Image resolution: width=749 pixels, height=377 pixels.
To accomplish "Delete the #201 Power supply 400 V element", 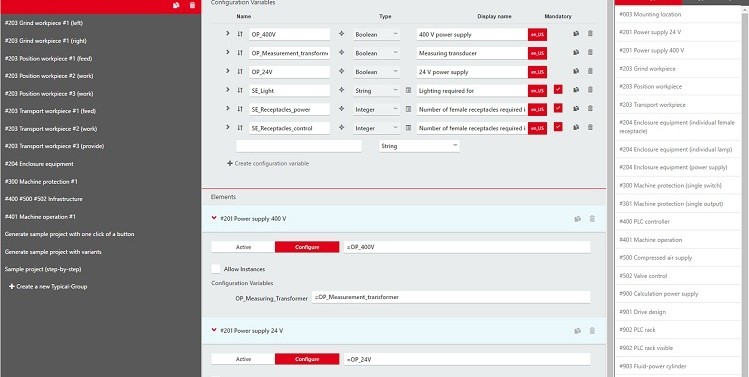I will pyautogui.click(x=592, y=219).
